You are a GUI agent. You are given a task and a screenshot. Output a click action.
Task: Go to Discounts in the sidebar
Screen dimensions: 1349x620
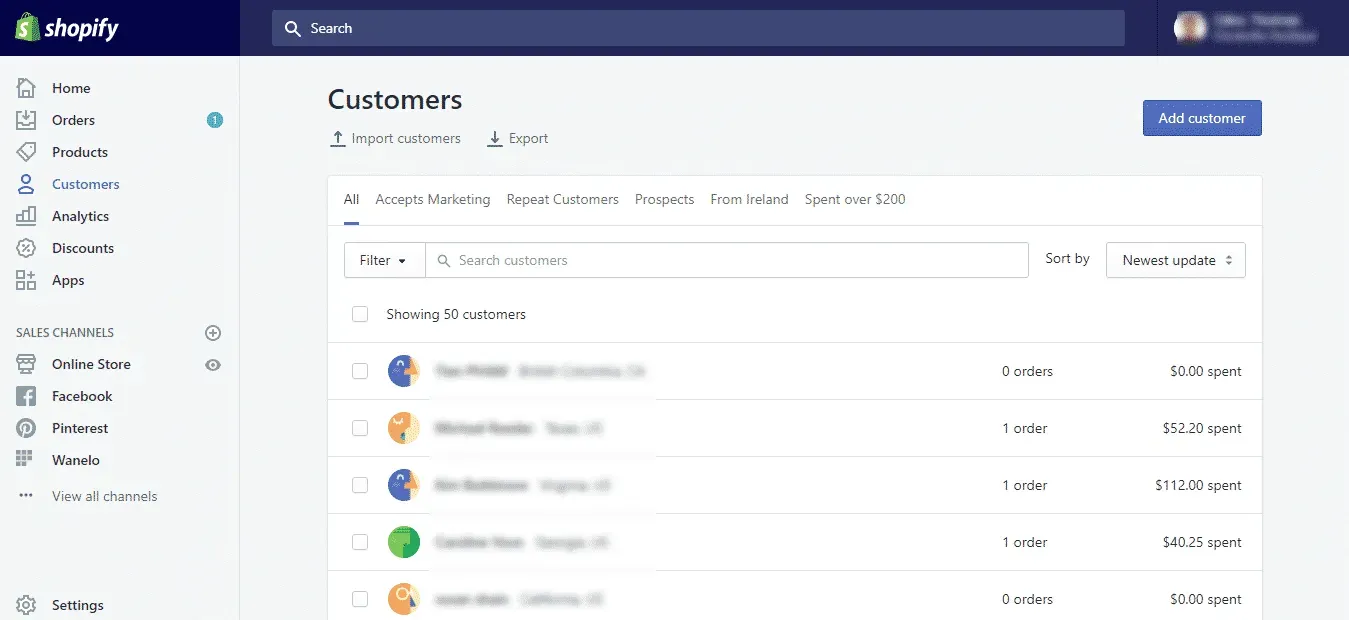pos(82,248)
